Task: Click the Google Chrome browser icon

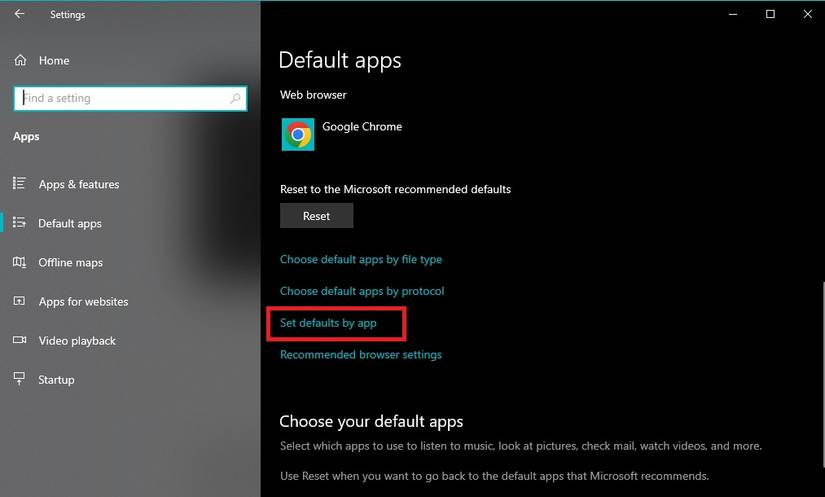Action: tap(298, 135)
